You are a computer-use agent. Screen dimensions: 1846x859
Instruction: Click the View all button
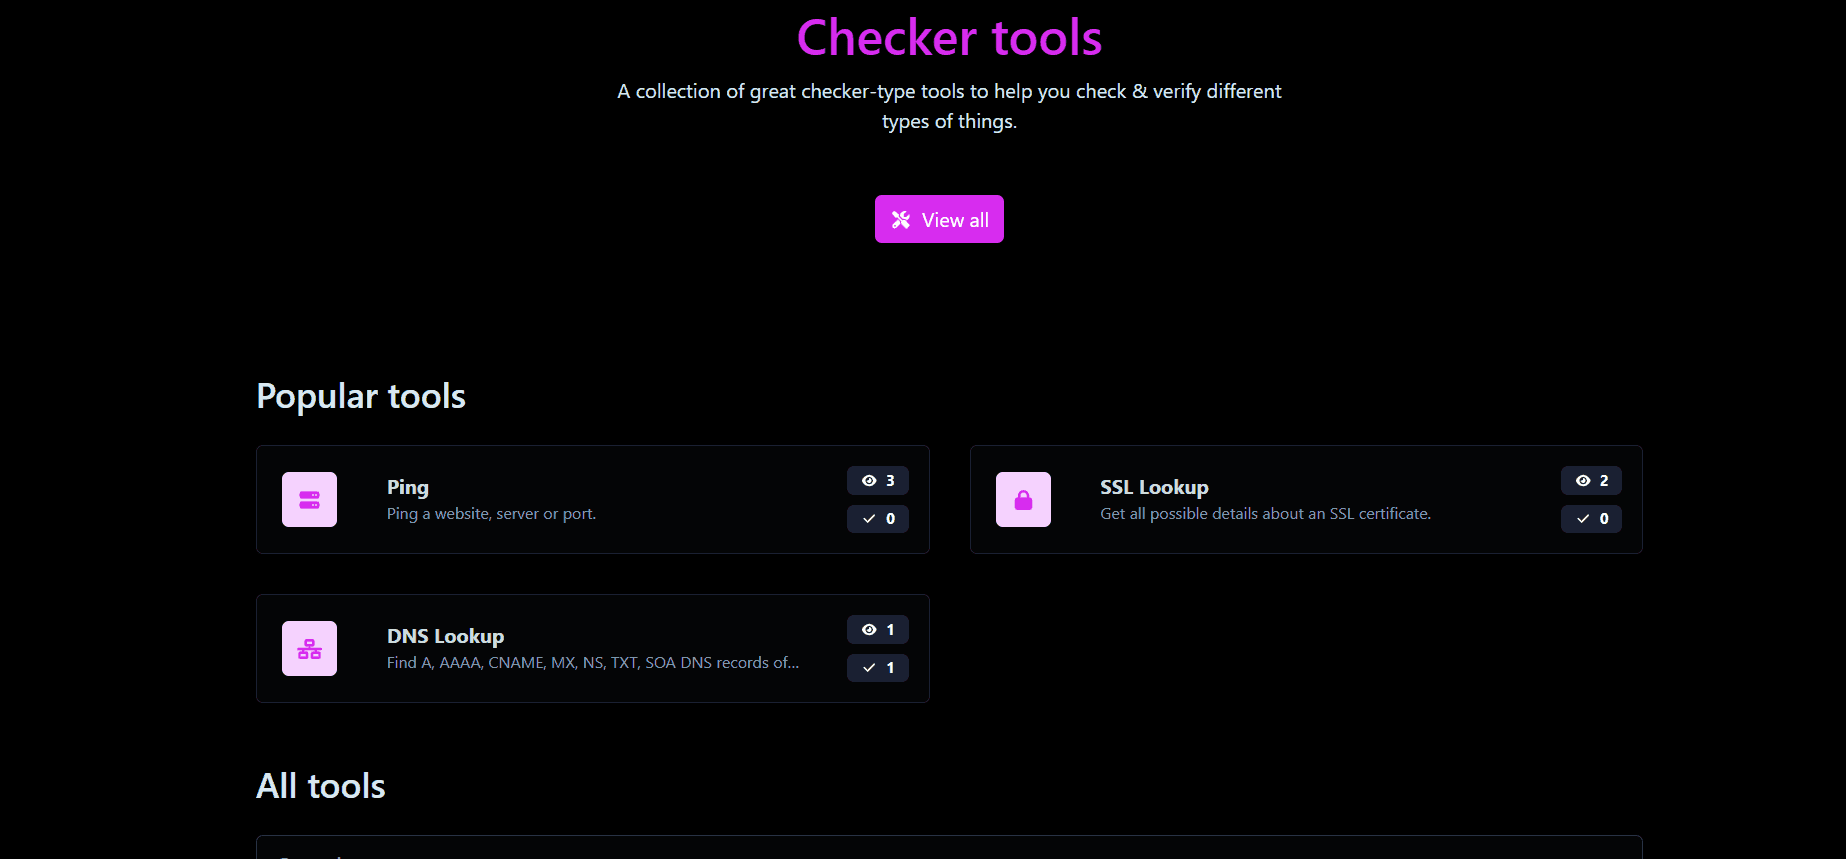point(939,219)
